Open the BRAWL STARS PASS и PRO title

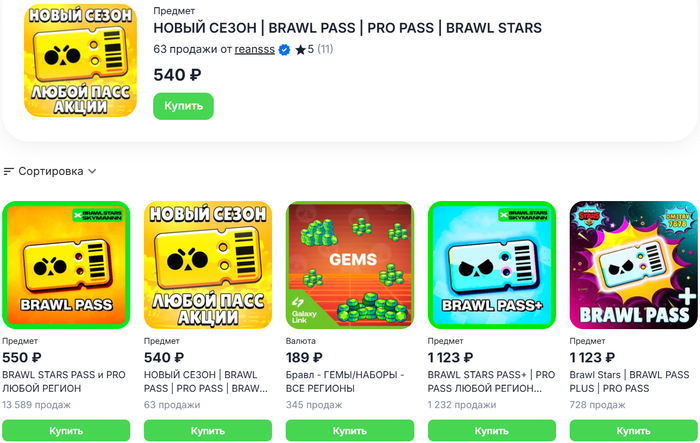click(x=66, y=381)
